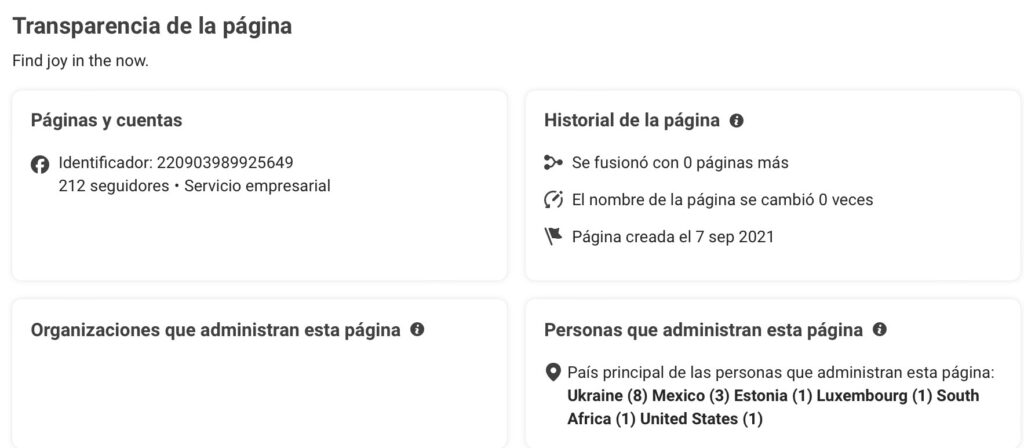Open info icon beside 'Organizaciones que administran esta página'
Viewport: 1024px width, 448px height.
[x=417, y=330]
